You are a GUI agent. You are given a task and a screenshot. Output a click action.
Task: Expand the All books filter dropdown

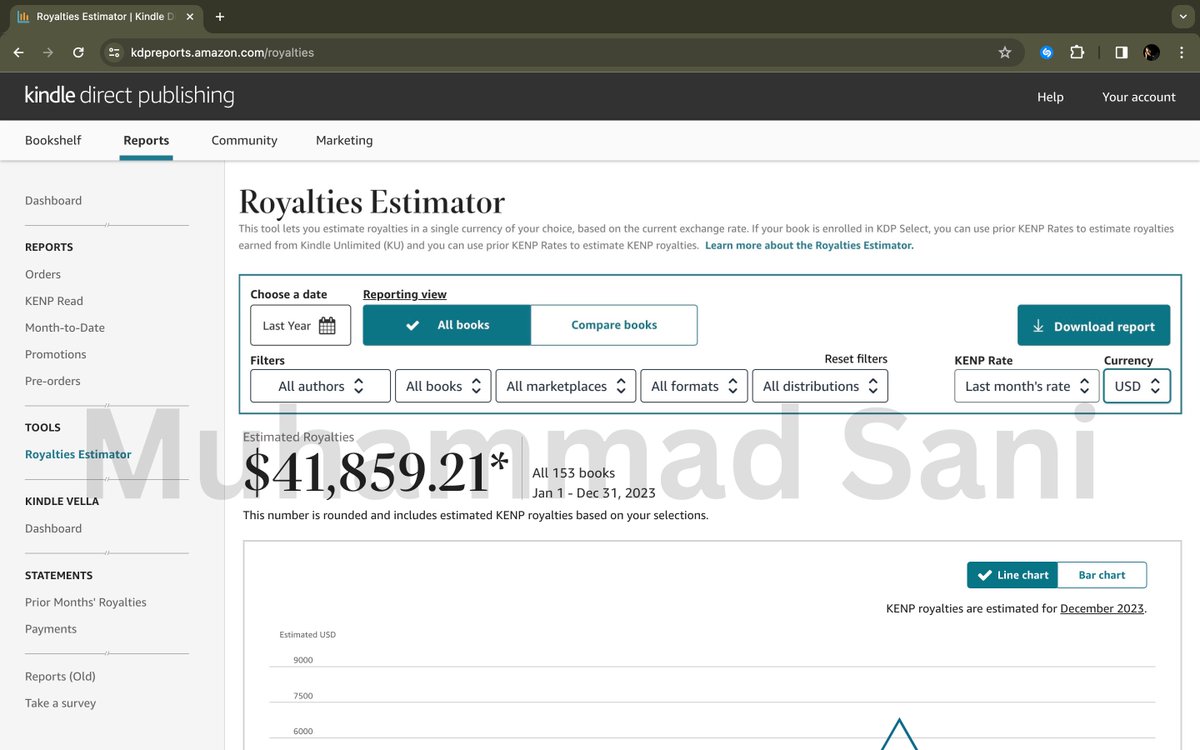point(443,386)
